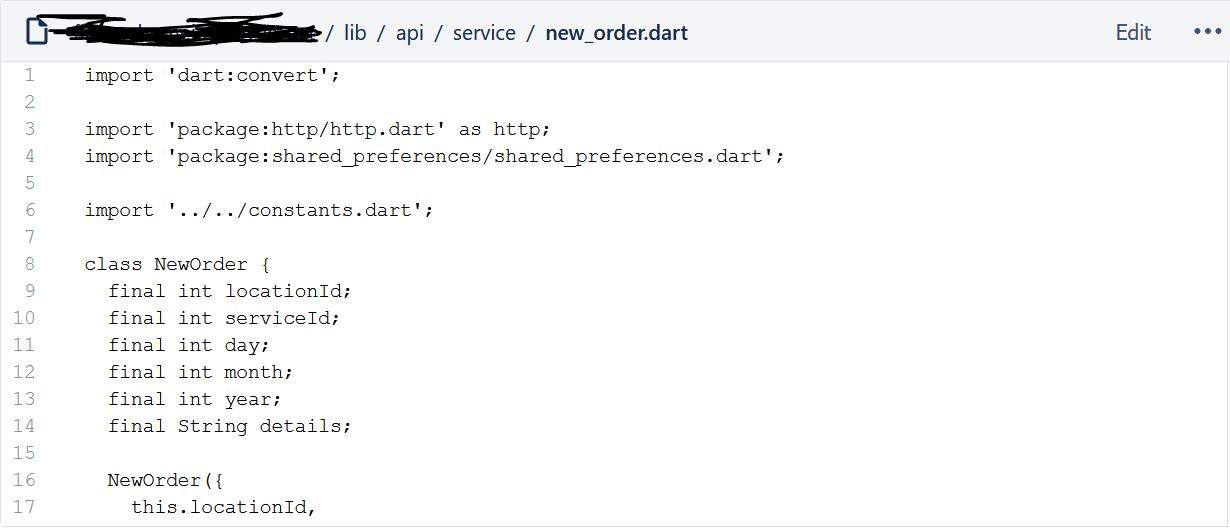The image size is (1230, 528).
Task: Click the file icon beside breadcrumb path
Action: 37,33
